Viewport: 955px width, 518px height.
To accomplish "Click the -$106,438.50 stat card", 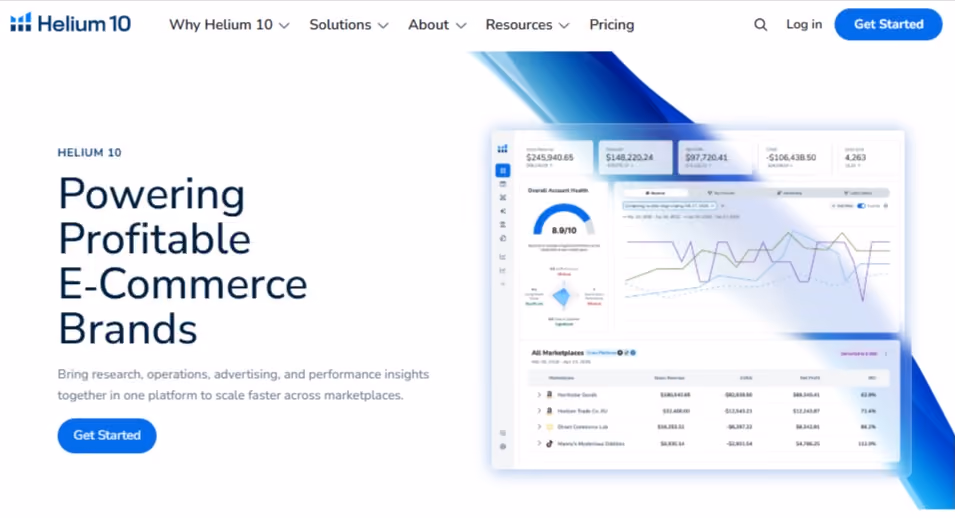I will coord(793,158).
